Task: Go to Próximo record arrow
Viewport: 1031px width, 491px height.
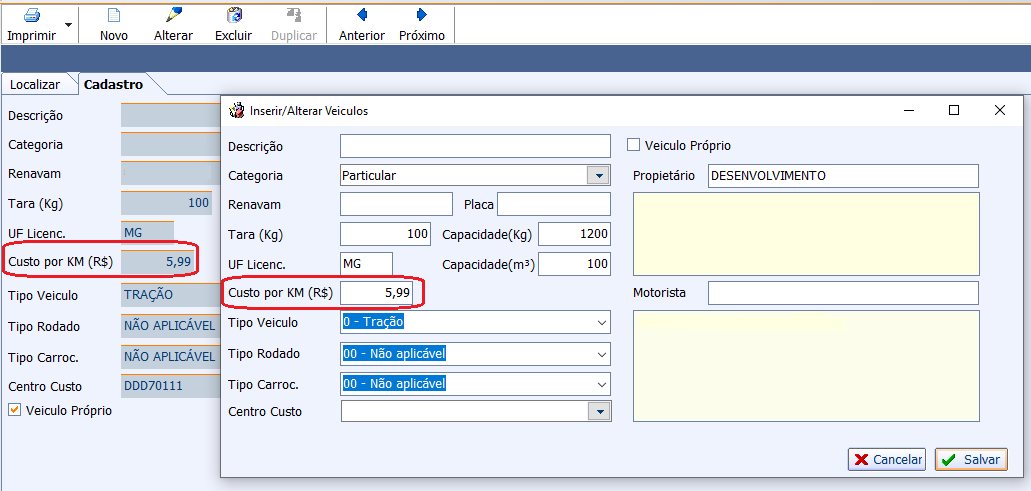Action: 421,16
